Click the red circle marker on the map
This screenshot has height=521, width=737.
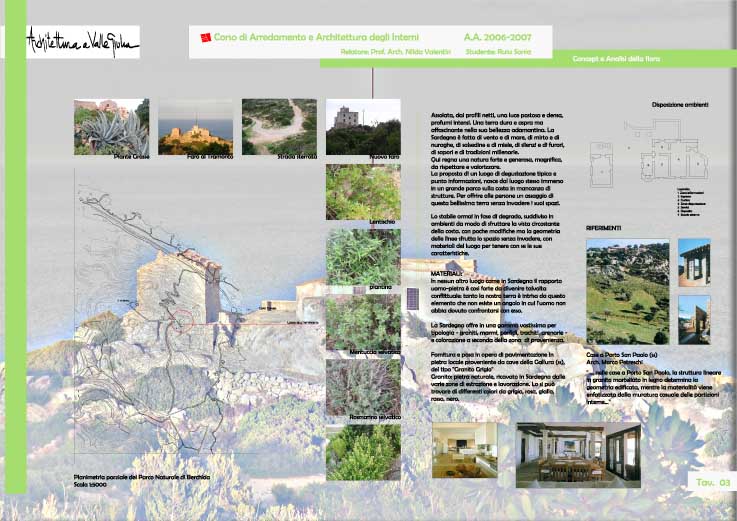[x=181, y=322]
